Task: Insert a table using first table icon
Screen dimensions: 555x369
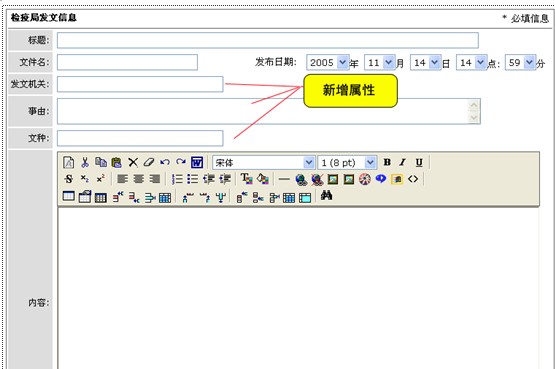Action: (x=69, y=196)
